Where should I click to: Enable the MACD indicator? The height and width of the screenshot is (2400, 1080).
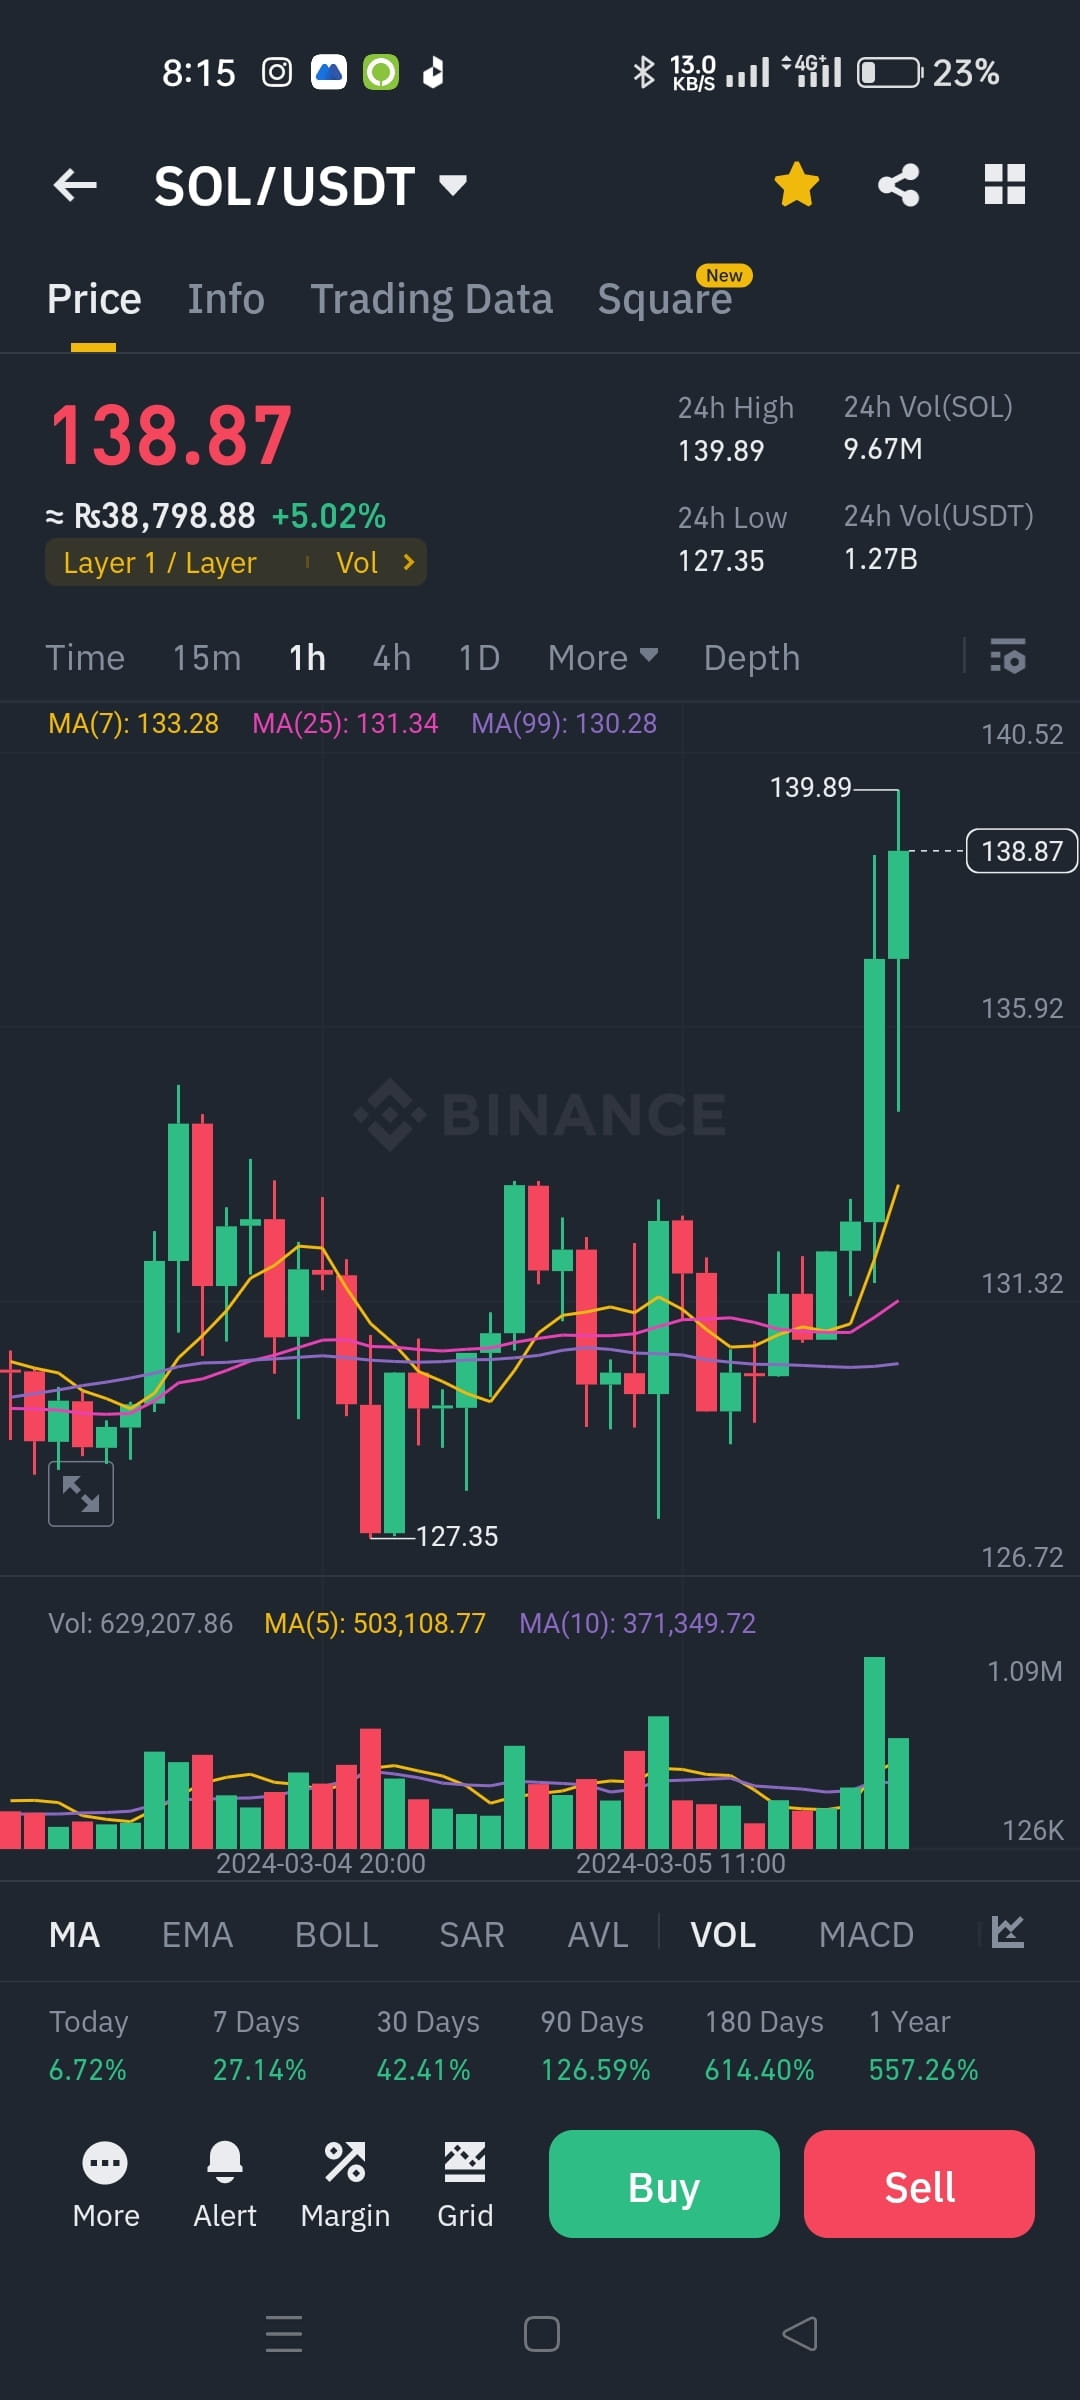[866, 1934]
